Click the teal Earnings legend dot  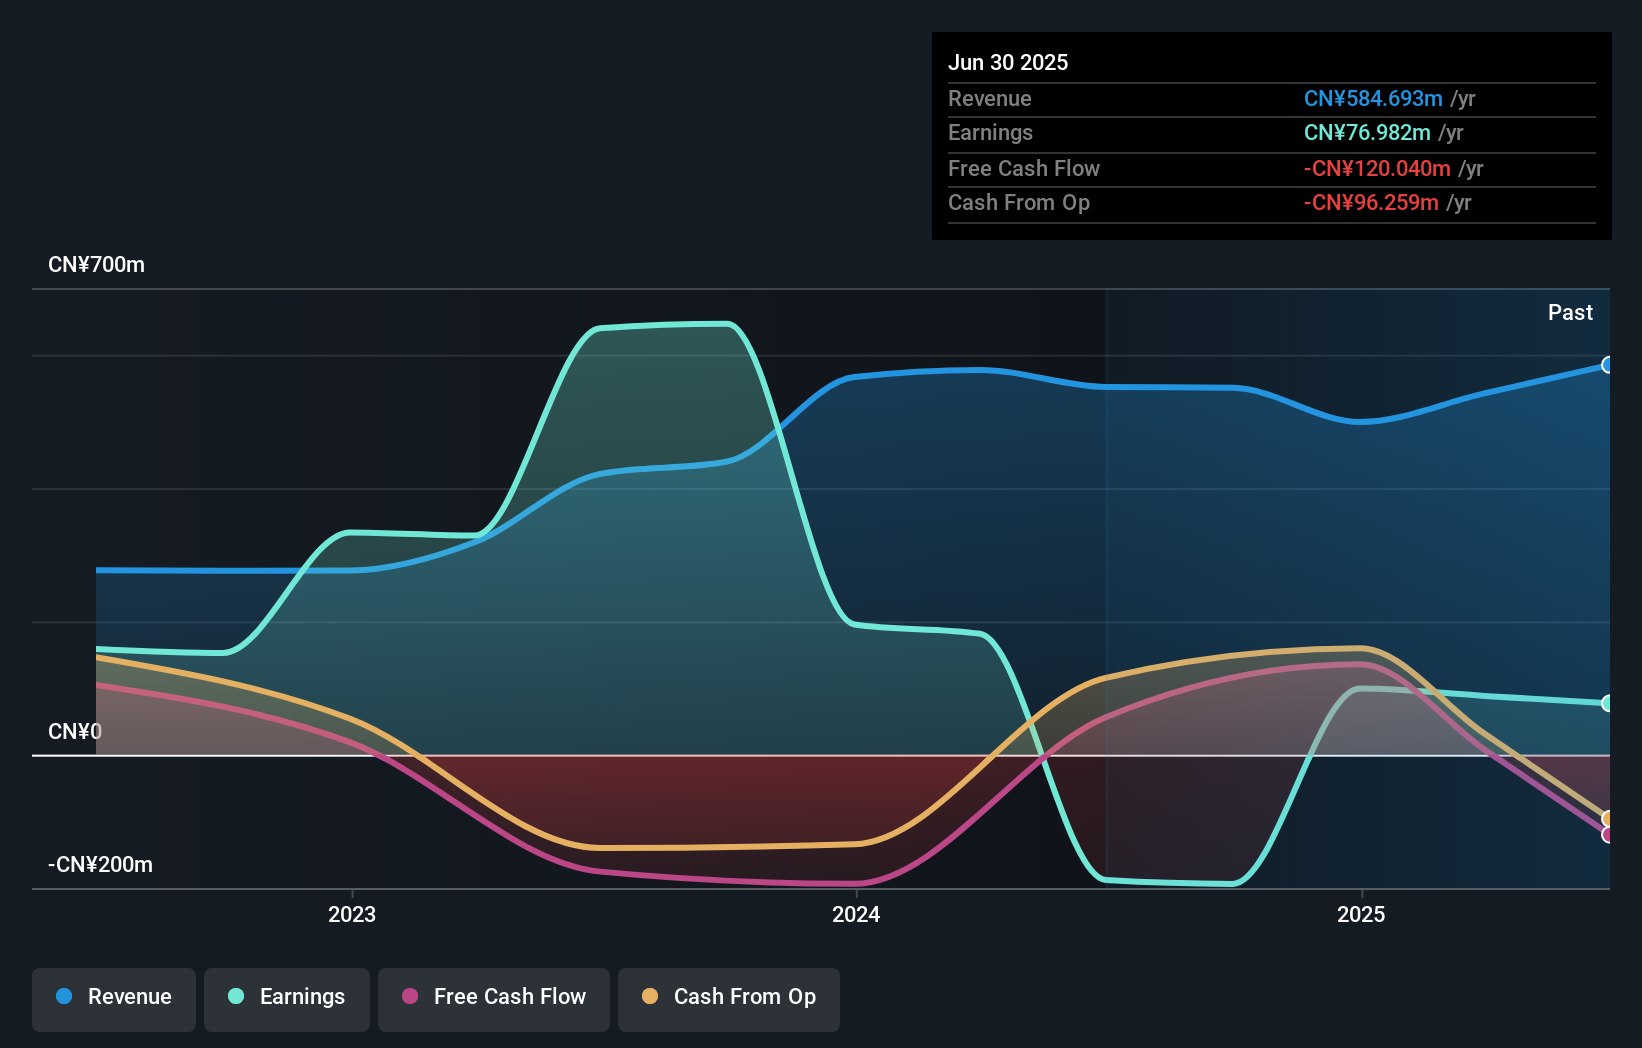pos(236,996)
